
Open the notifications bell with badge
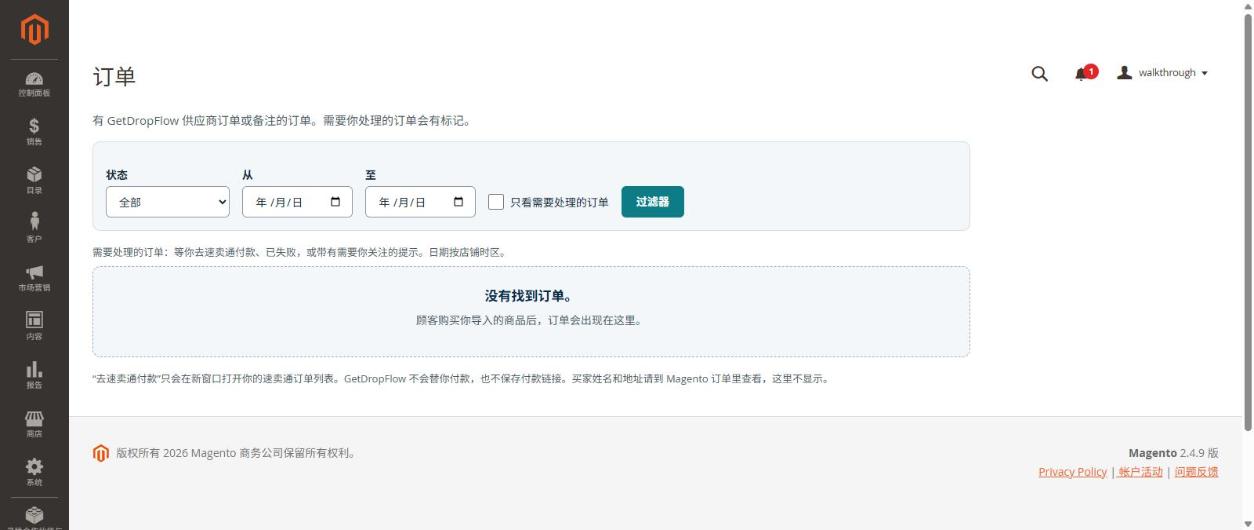1085,73
